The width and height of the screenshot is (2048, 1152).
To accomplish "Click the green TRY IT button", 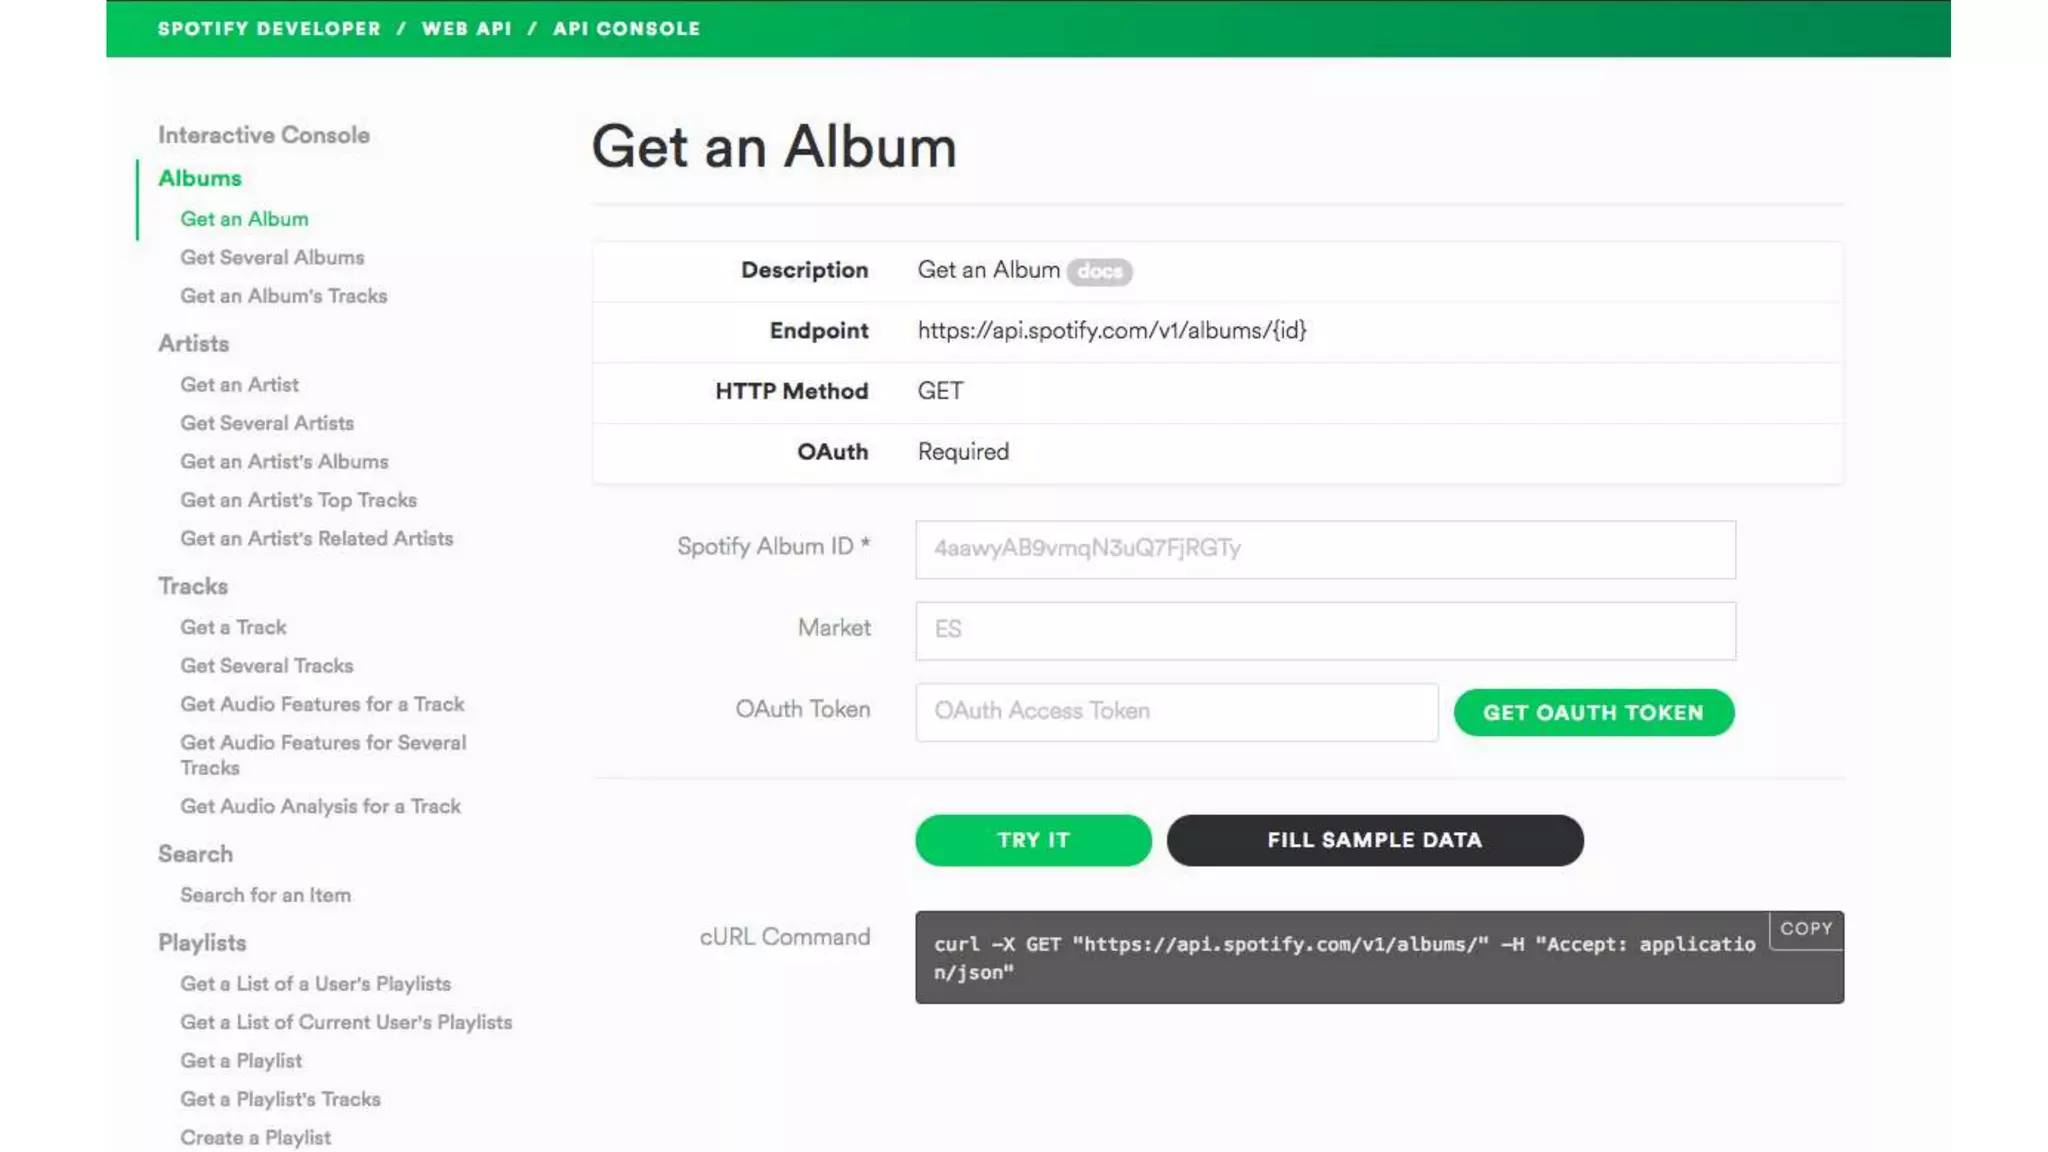I will click(x=1033, y=840).
